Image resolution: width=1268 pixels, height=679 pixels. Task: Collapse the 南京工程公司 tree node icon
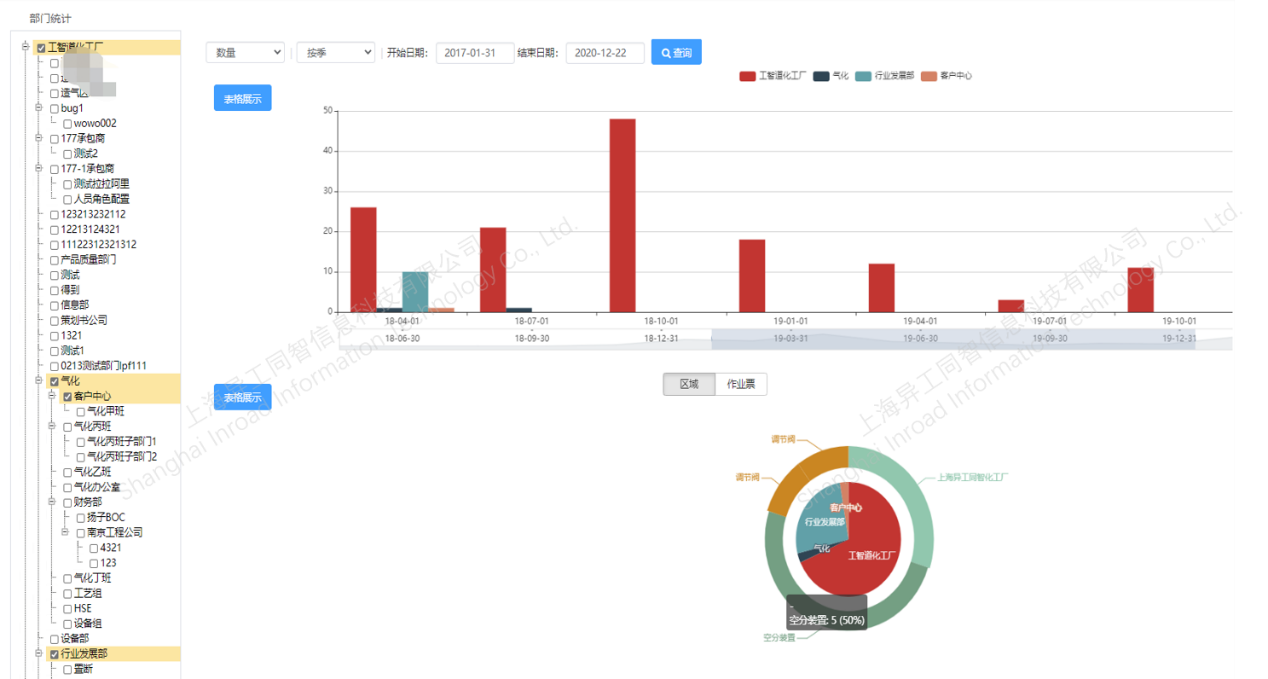tap(65, 532)
